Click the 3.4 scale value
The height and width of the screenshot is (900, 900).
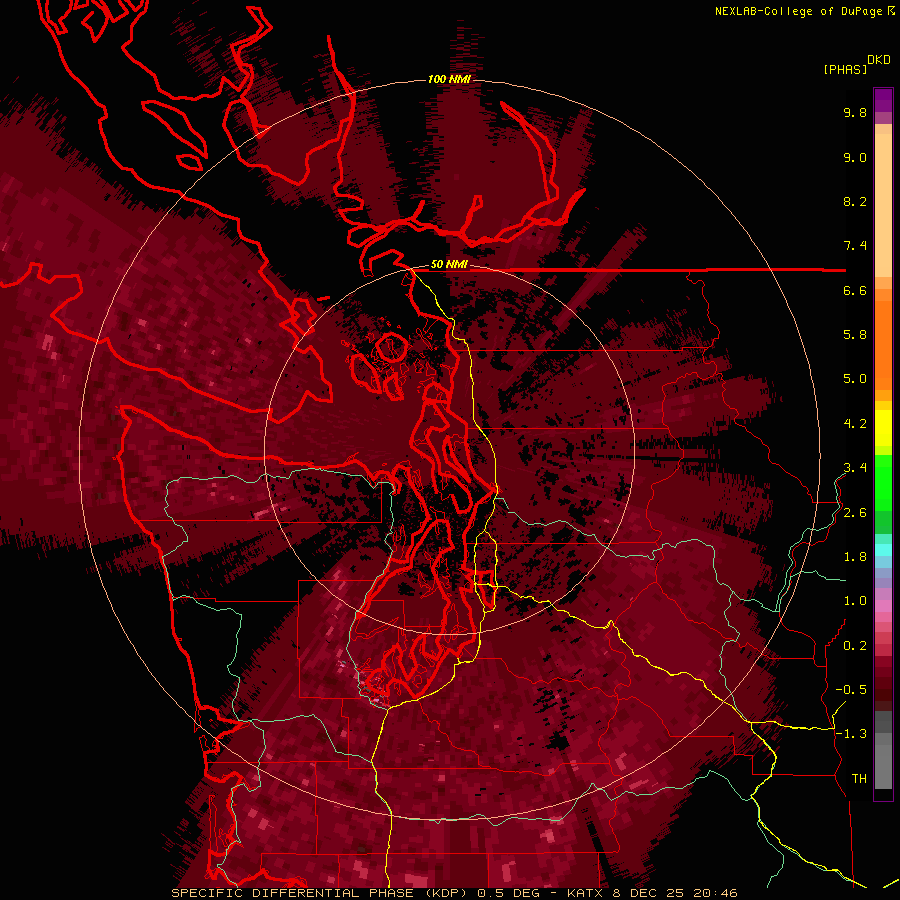[x=855, y=468]
